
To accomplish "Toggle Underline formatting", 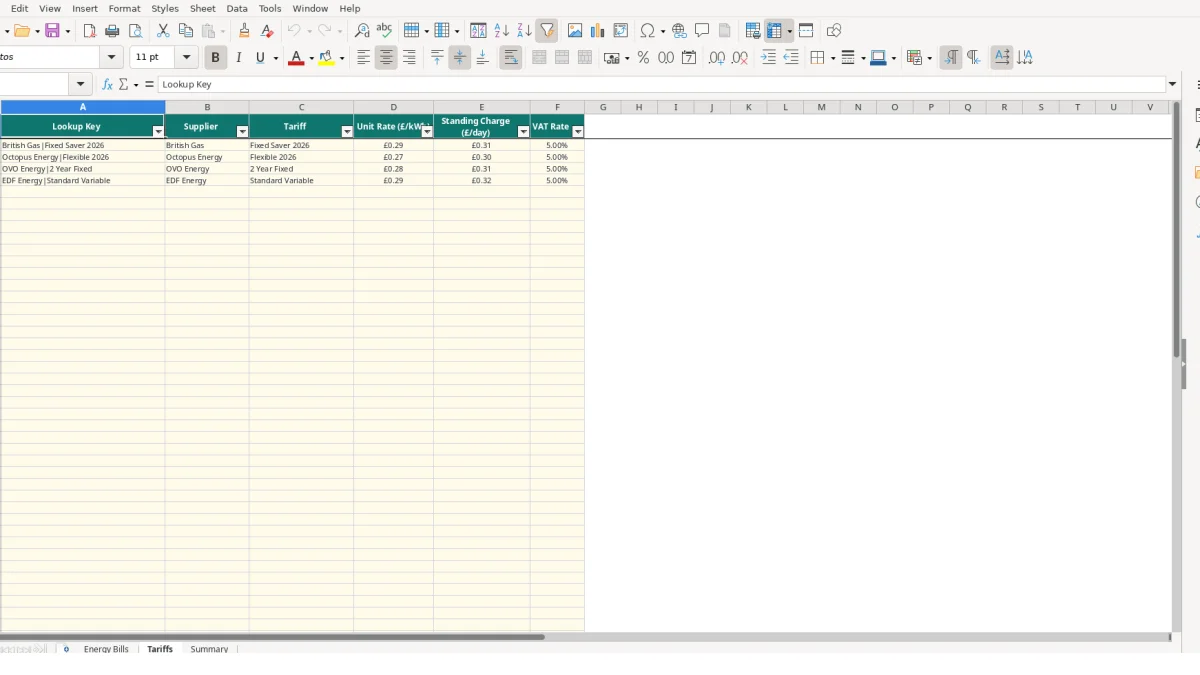I will click(x=261, y=58).
